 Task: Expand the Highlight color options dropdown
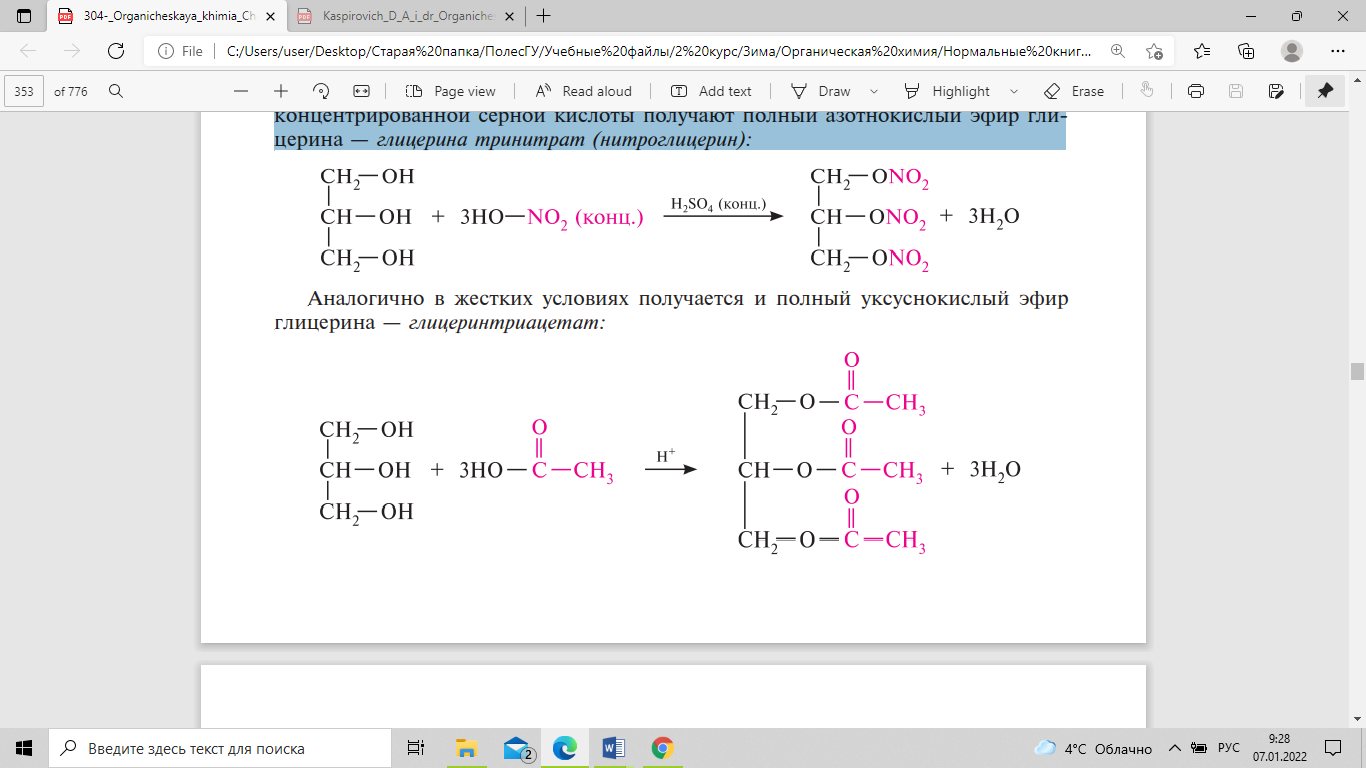coord(1014,91)
